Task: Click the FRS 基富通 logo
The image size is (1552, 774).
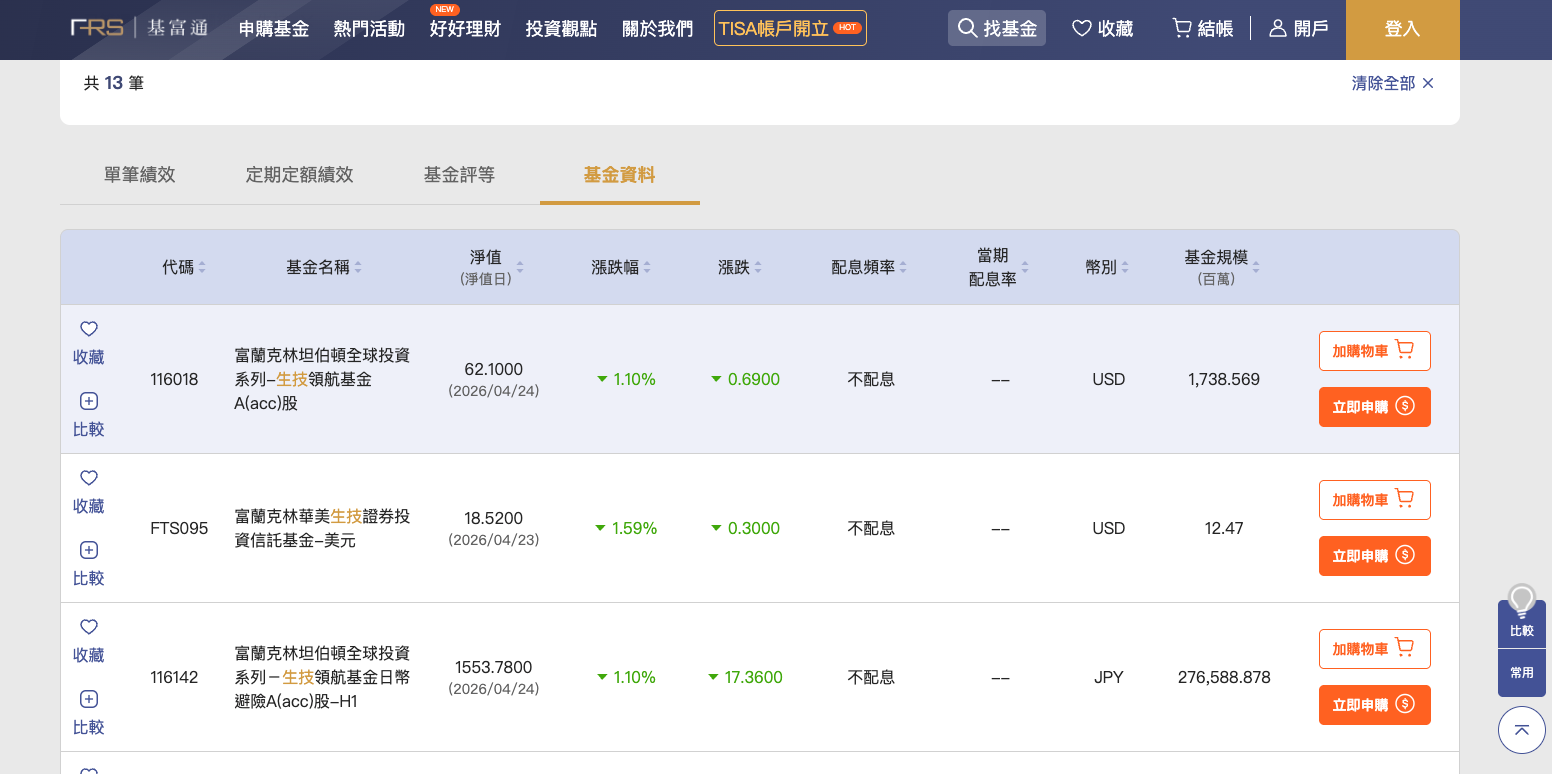Action: [139, 28]
